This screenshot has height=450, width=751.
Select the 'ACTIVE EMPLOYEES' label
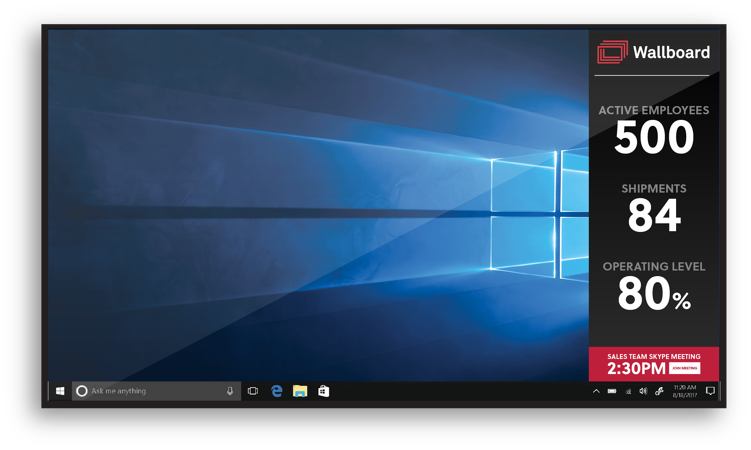pyautogui.click(x=654, y=110)
